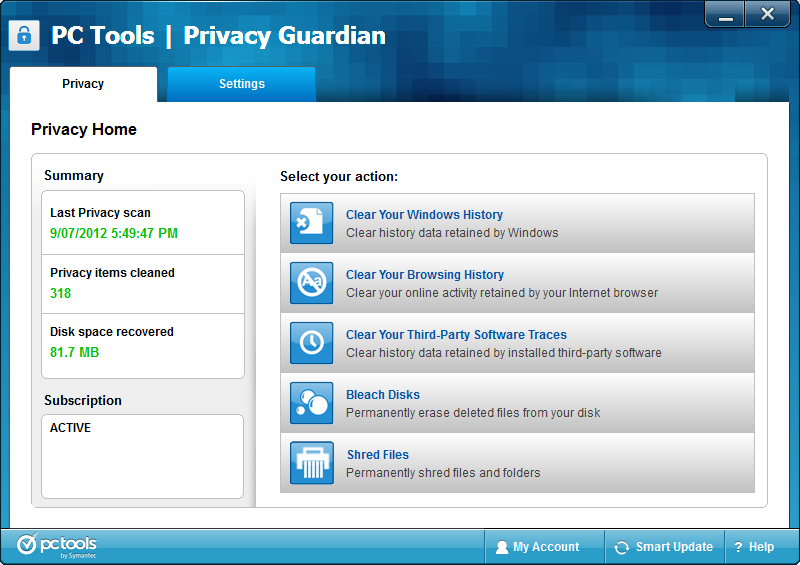
Task: Click the Summary heading
Action: pos(74,176)
